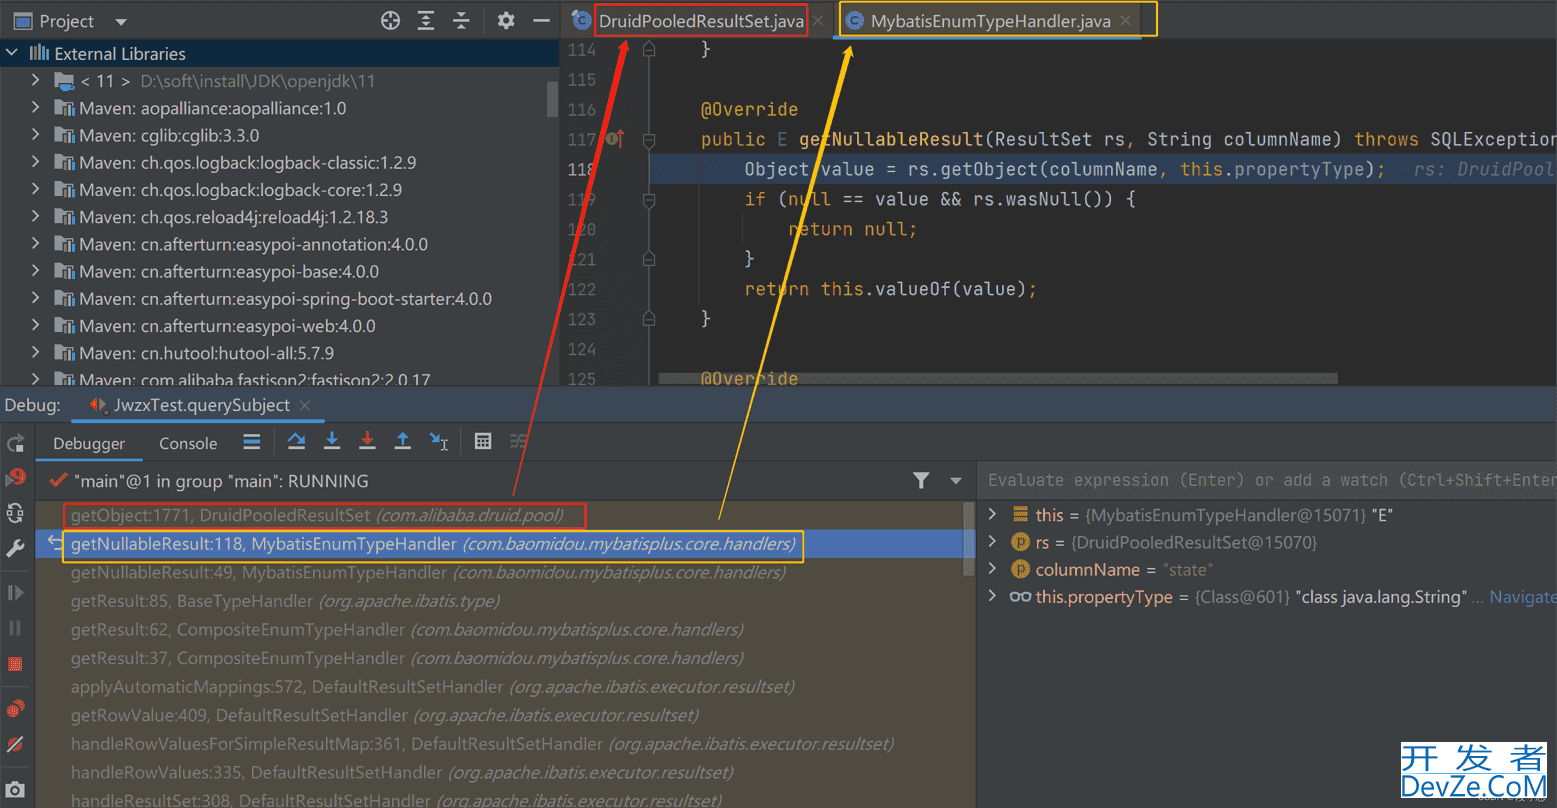Image resolution: width=1557 pixels, height=808 pixels.
Task: Click the Evaluate Expression calculator icon
Action: [483, 441]
